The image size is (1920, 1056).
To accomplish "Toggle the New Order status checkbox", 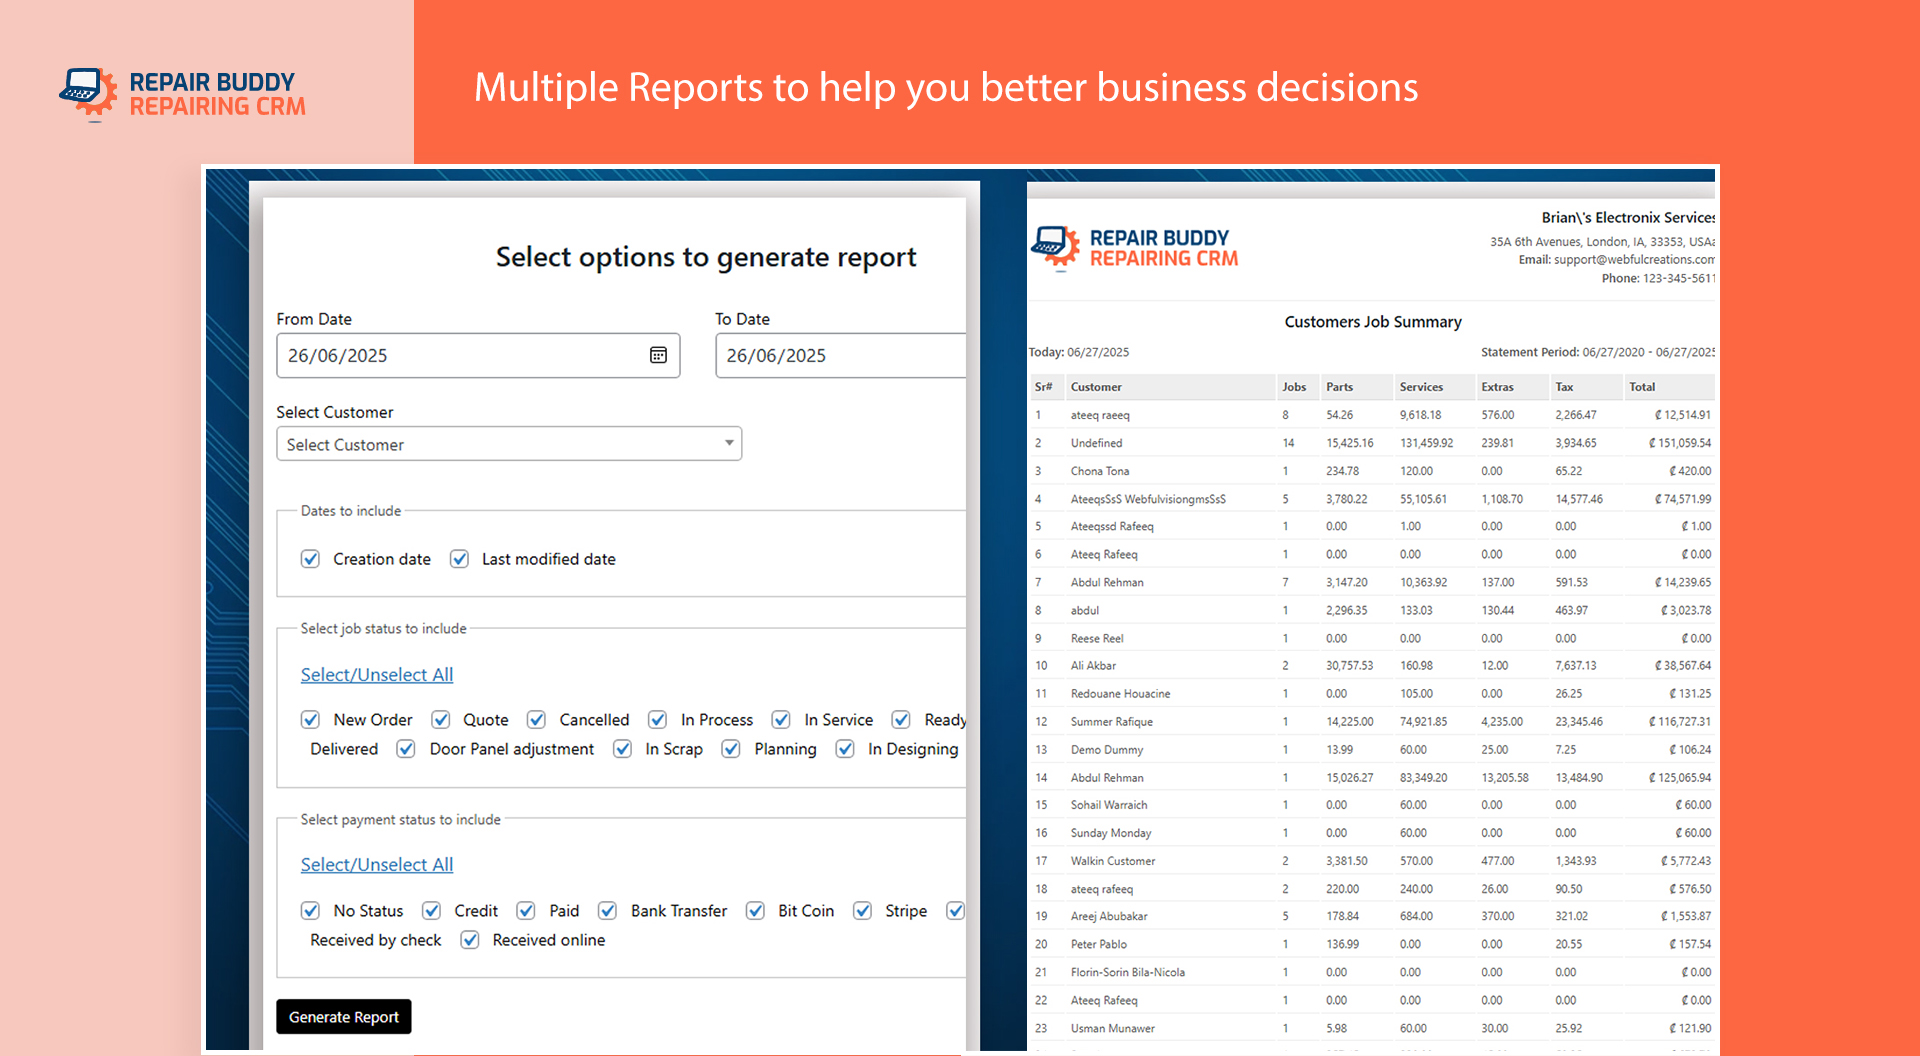I will [311, 720].
